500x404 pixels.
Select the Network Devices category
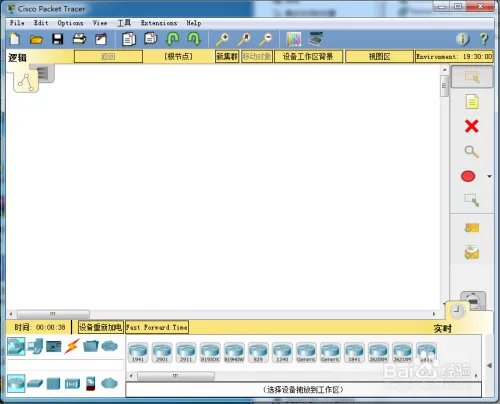coord(16,346)
